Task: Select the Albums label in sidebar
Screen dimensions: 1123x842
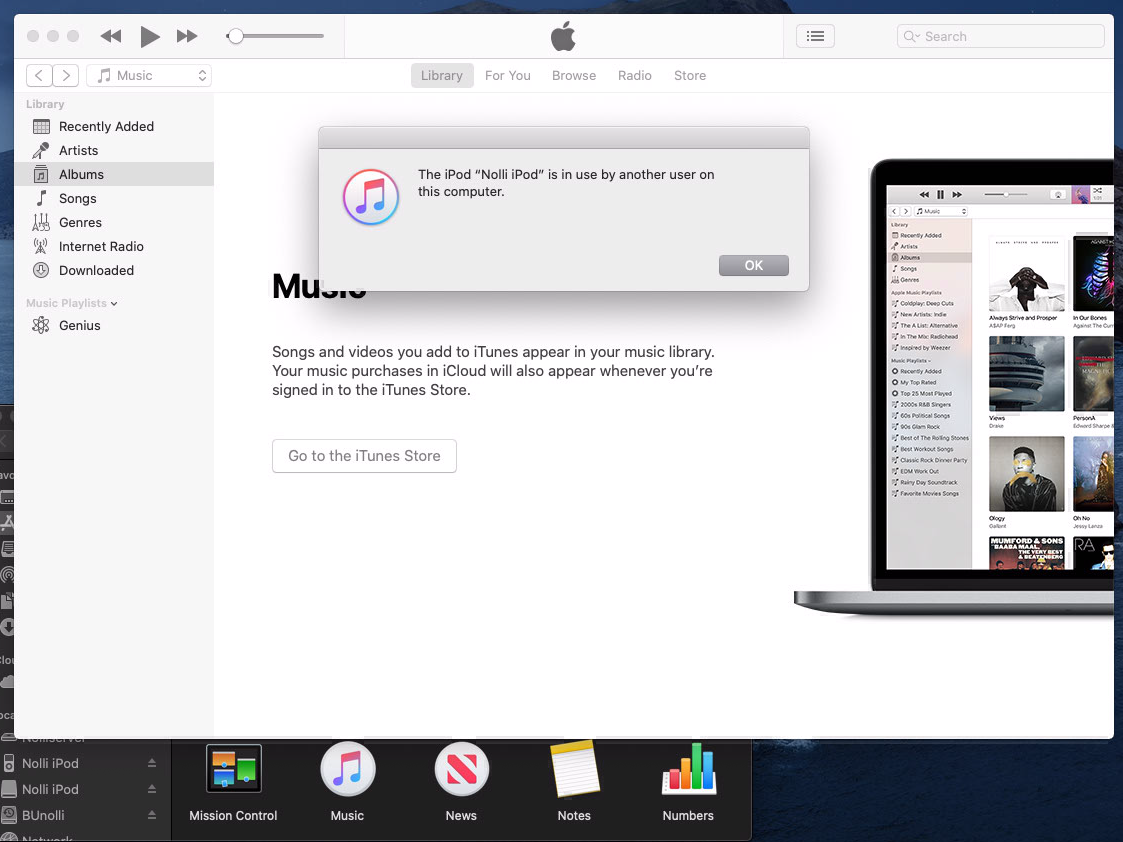Action: [82, 174]
